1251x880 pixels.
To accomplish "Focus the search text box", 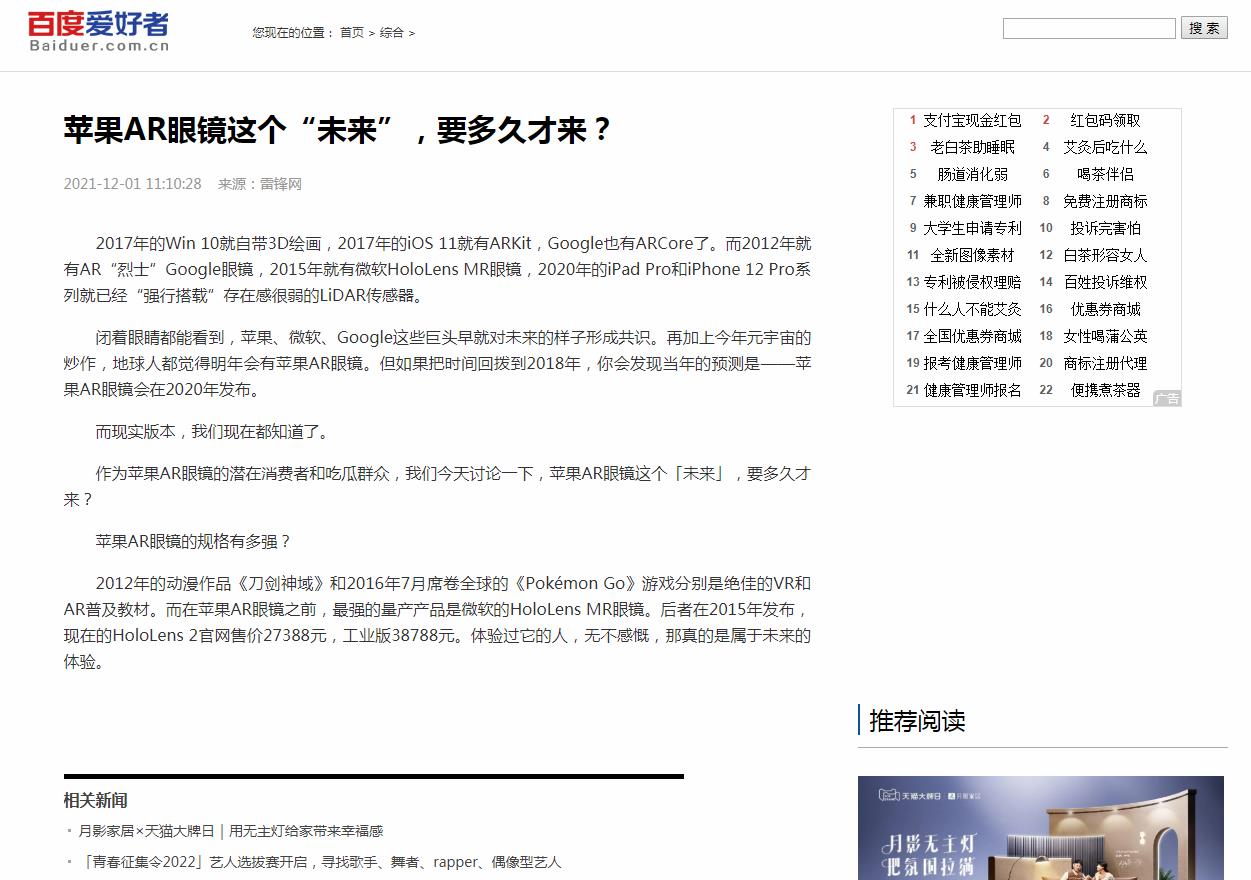I will (x=1089, y=29).
